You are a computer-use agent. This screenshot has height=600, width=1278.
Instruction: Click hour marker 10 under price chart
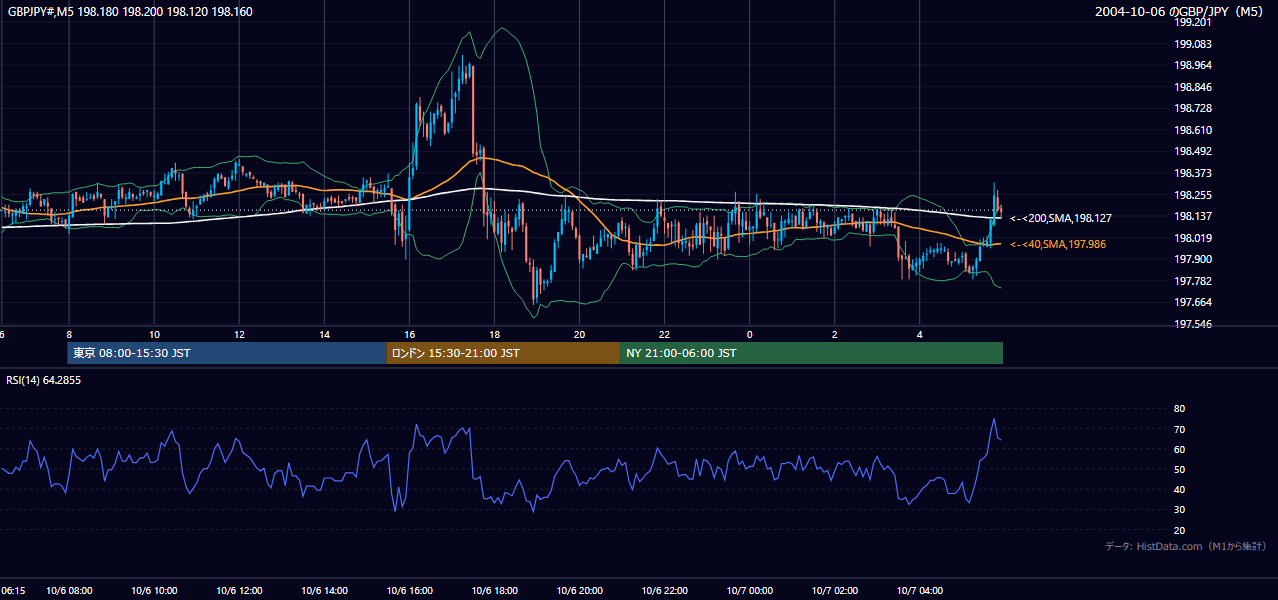pyautogui.click(x=154, y=334)
